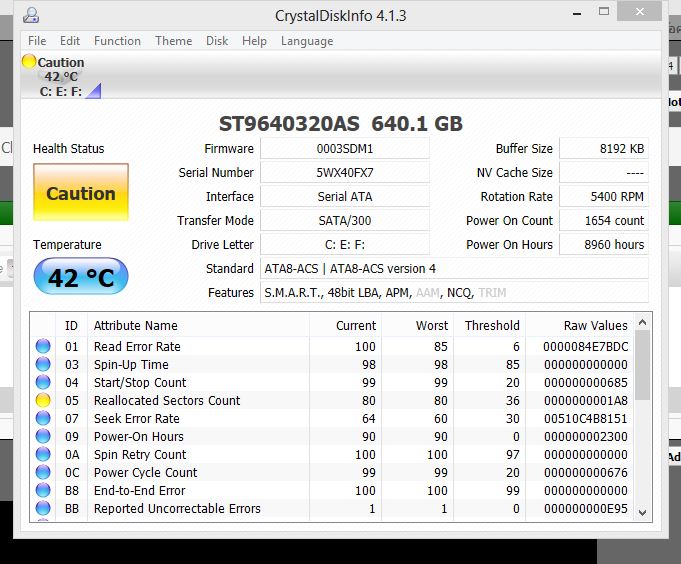The height and width of the screenshot is (564, 681).
Task: Click the ST9640320AS 640.1 GB model title
Action: point(340,123)
